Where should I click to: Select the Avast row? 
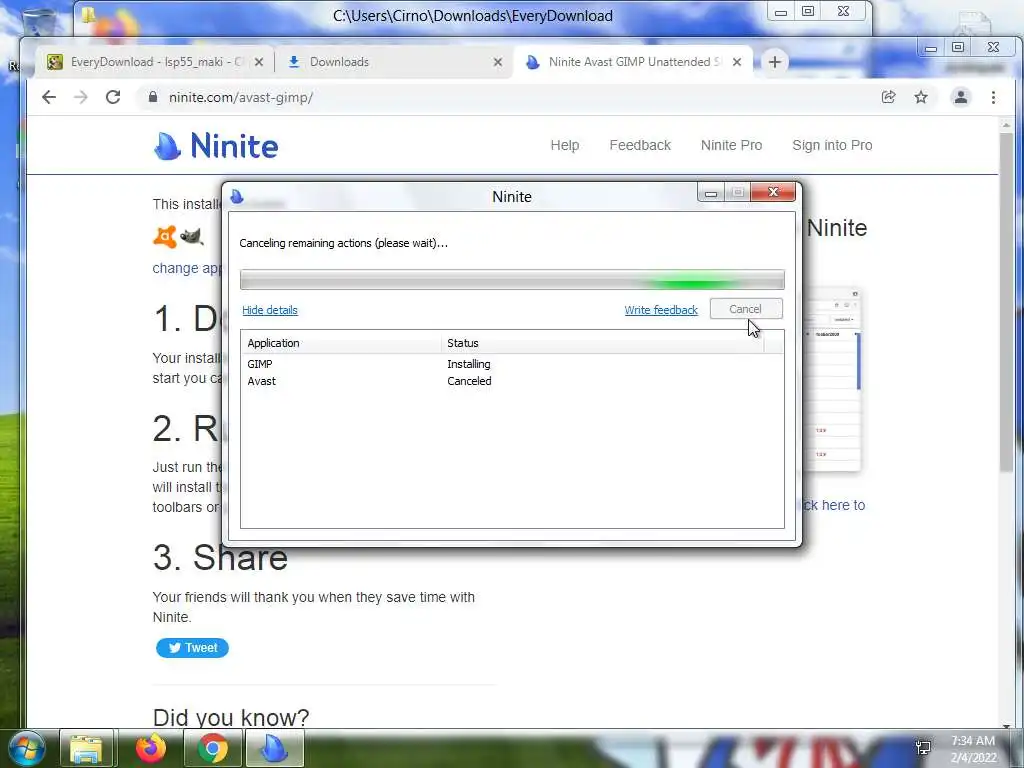[512, 381]
